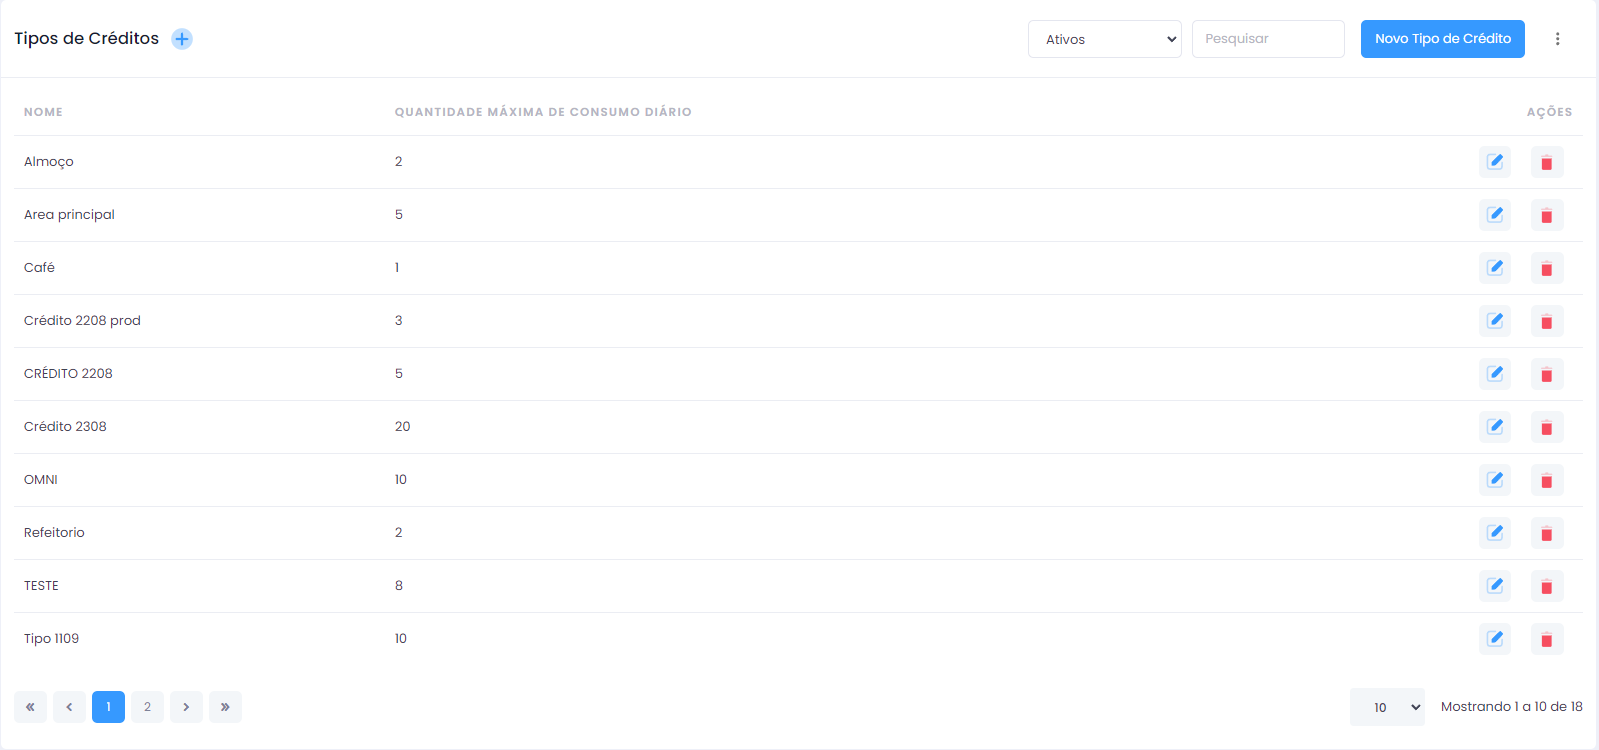The image size is (1599, 750).
Task: Edit the Crédito 2208 prod row
Action: (x=1495, y=321)
